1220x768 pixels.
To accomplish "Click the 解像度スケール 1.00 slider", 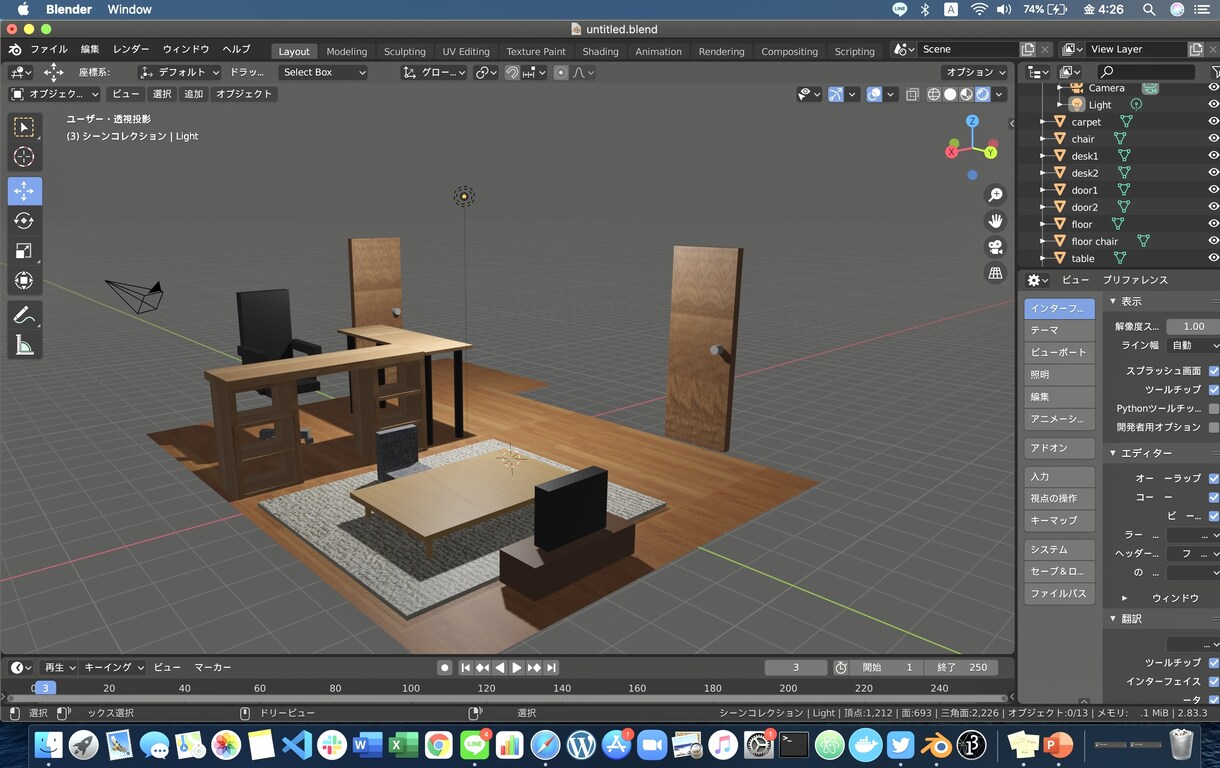I will (x=1193, y=326).
